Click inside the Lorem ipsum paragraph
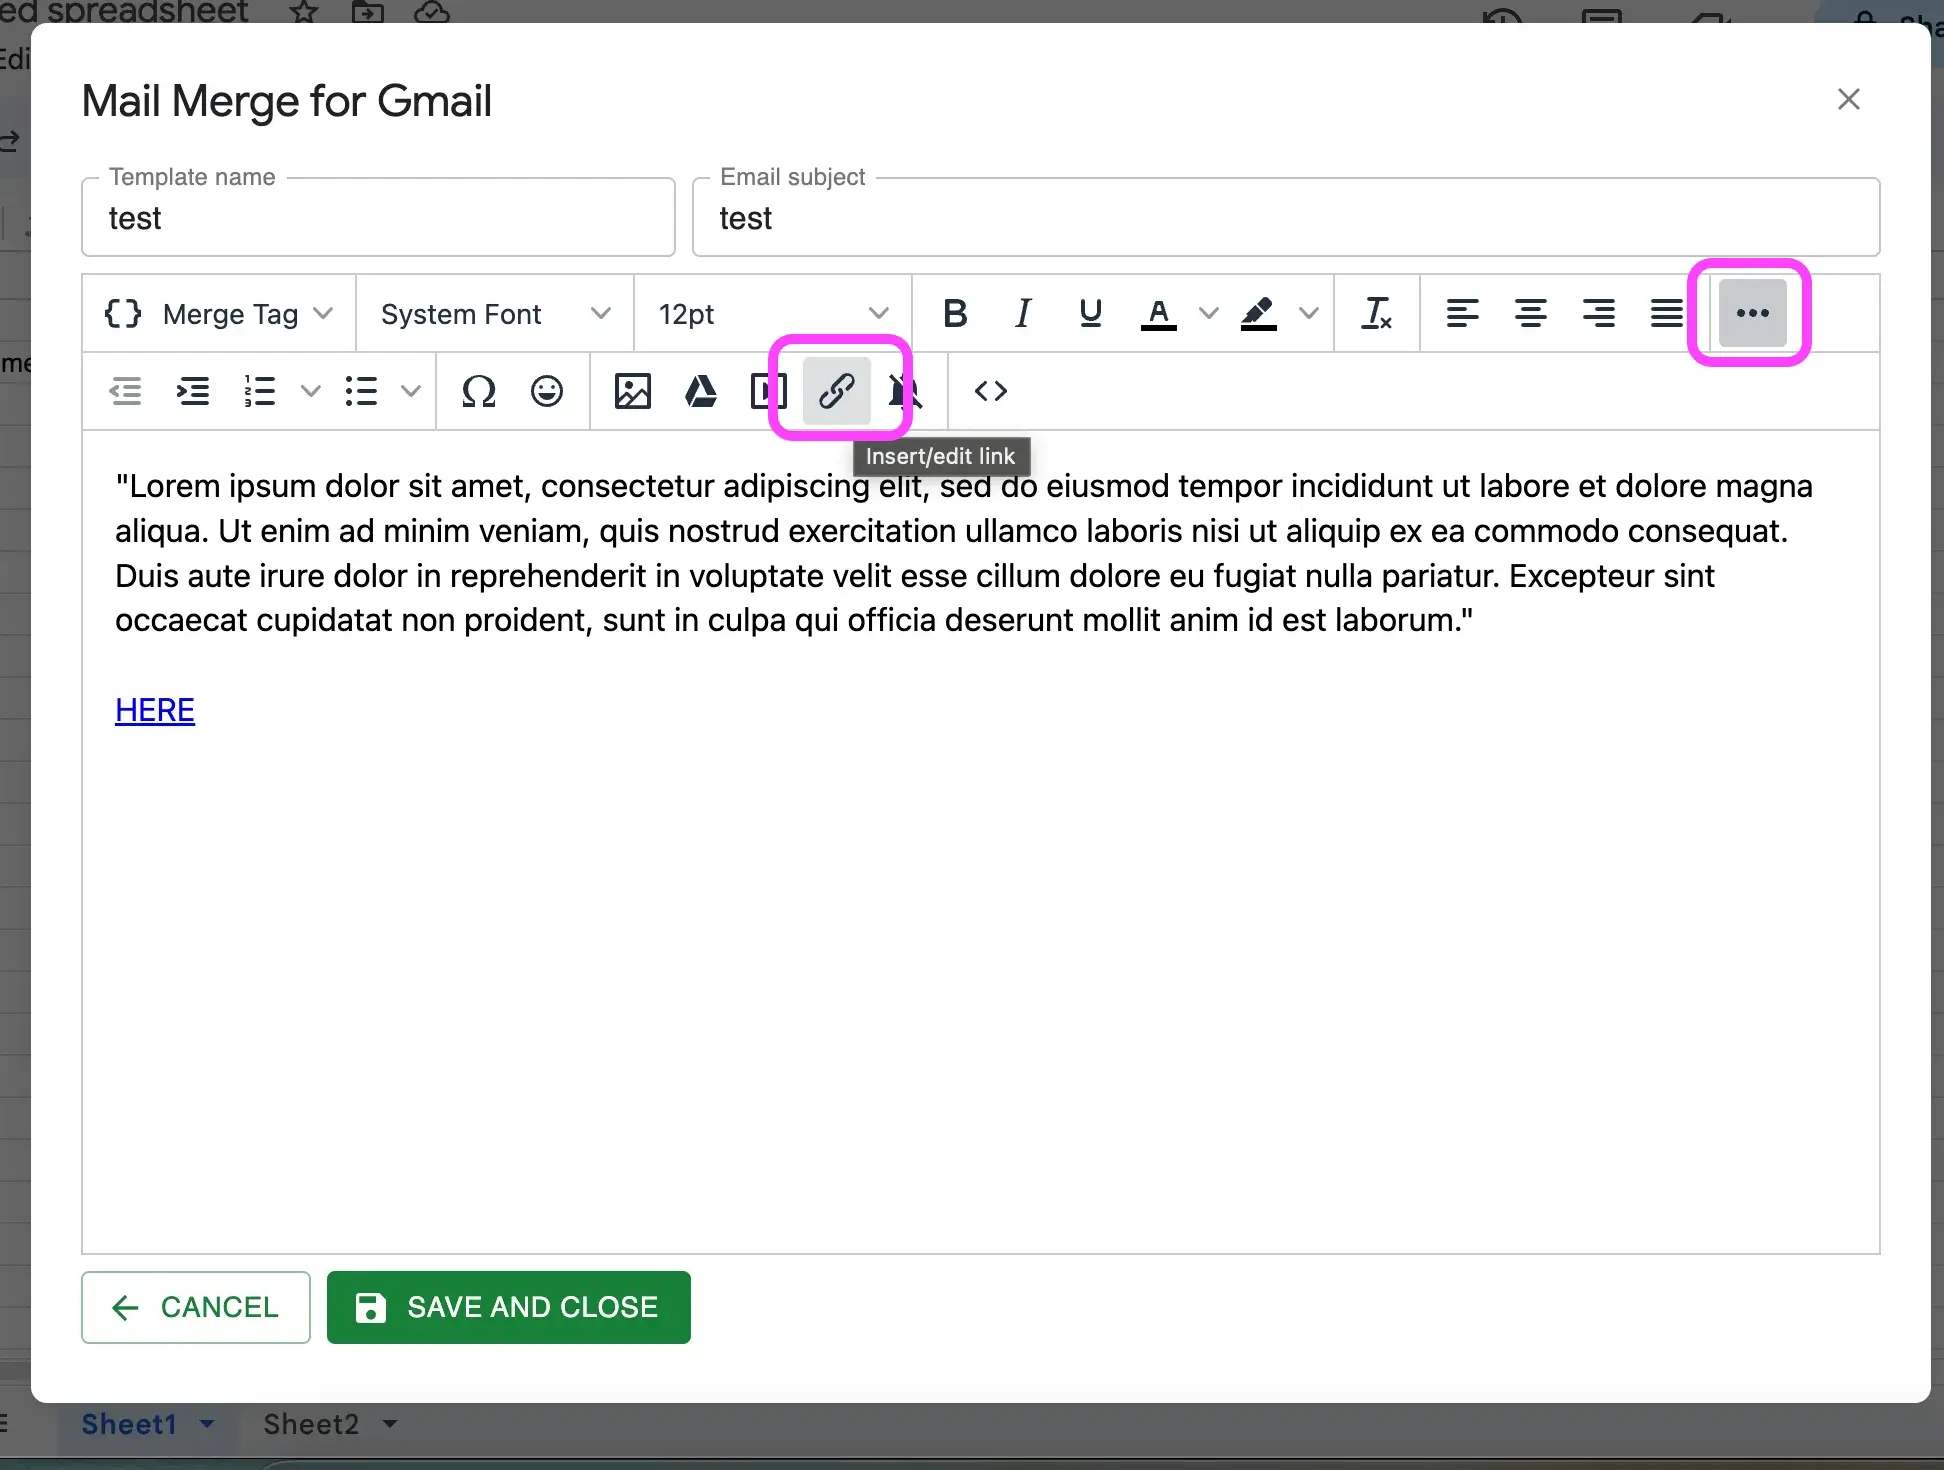 964,553
